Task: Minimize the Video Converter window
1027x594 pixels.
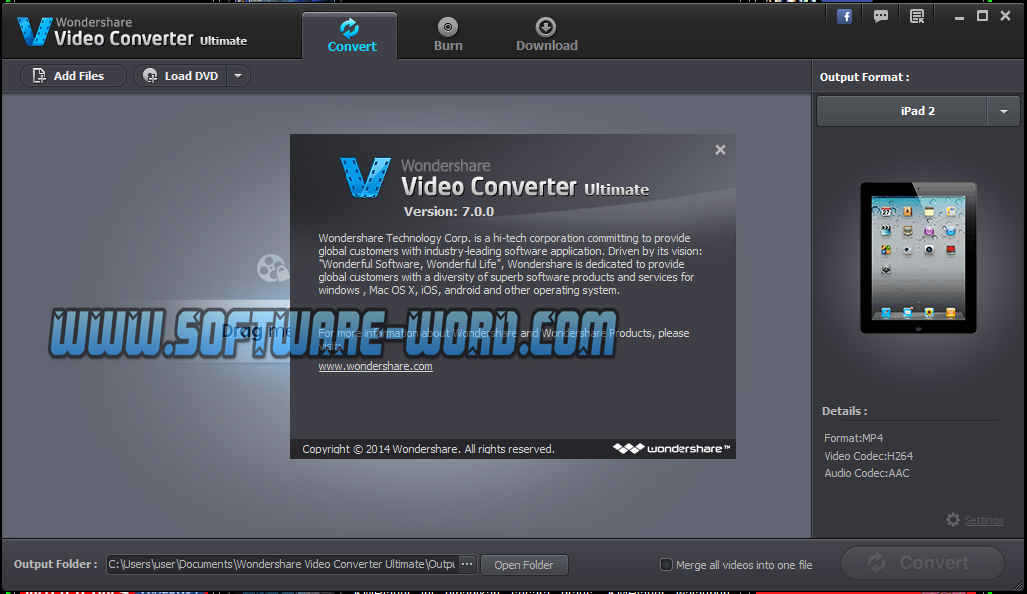Action: (x=959, y=17)
